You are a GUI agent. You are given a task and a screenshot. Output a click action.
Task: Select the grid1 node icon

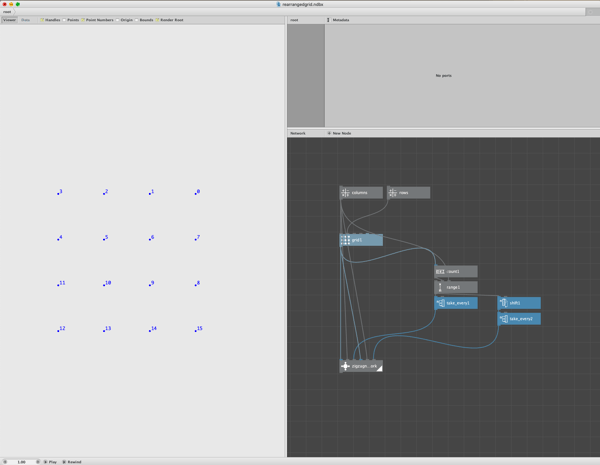coord(345,240)
